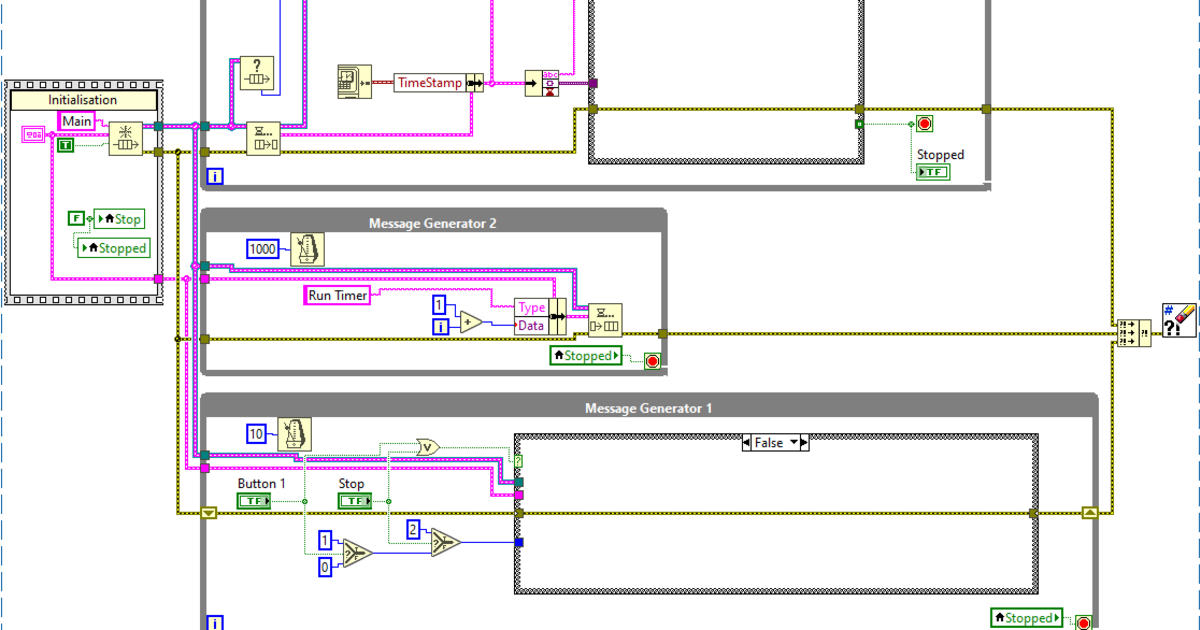Select the Stopped enum constant in Message Generator 2
The image size is (1200, 630).
coord(586,355)
